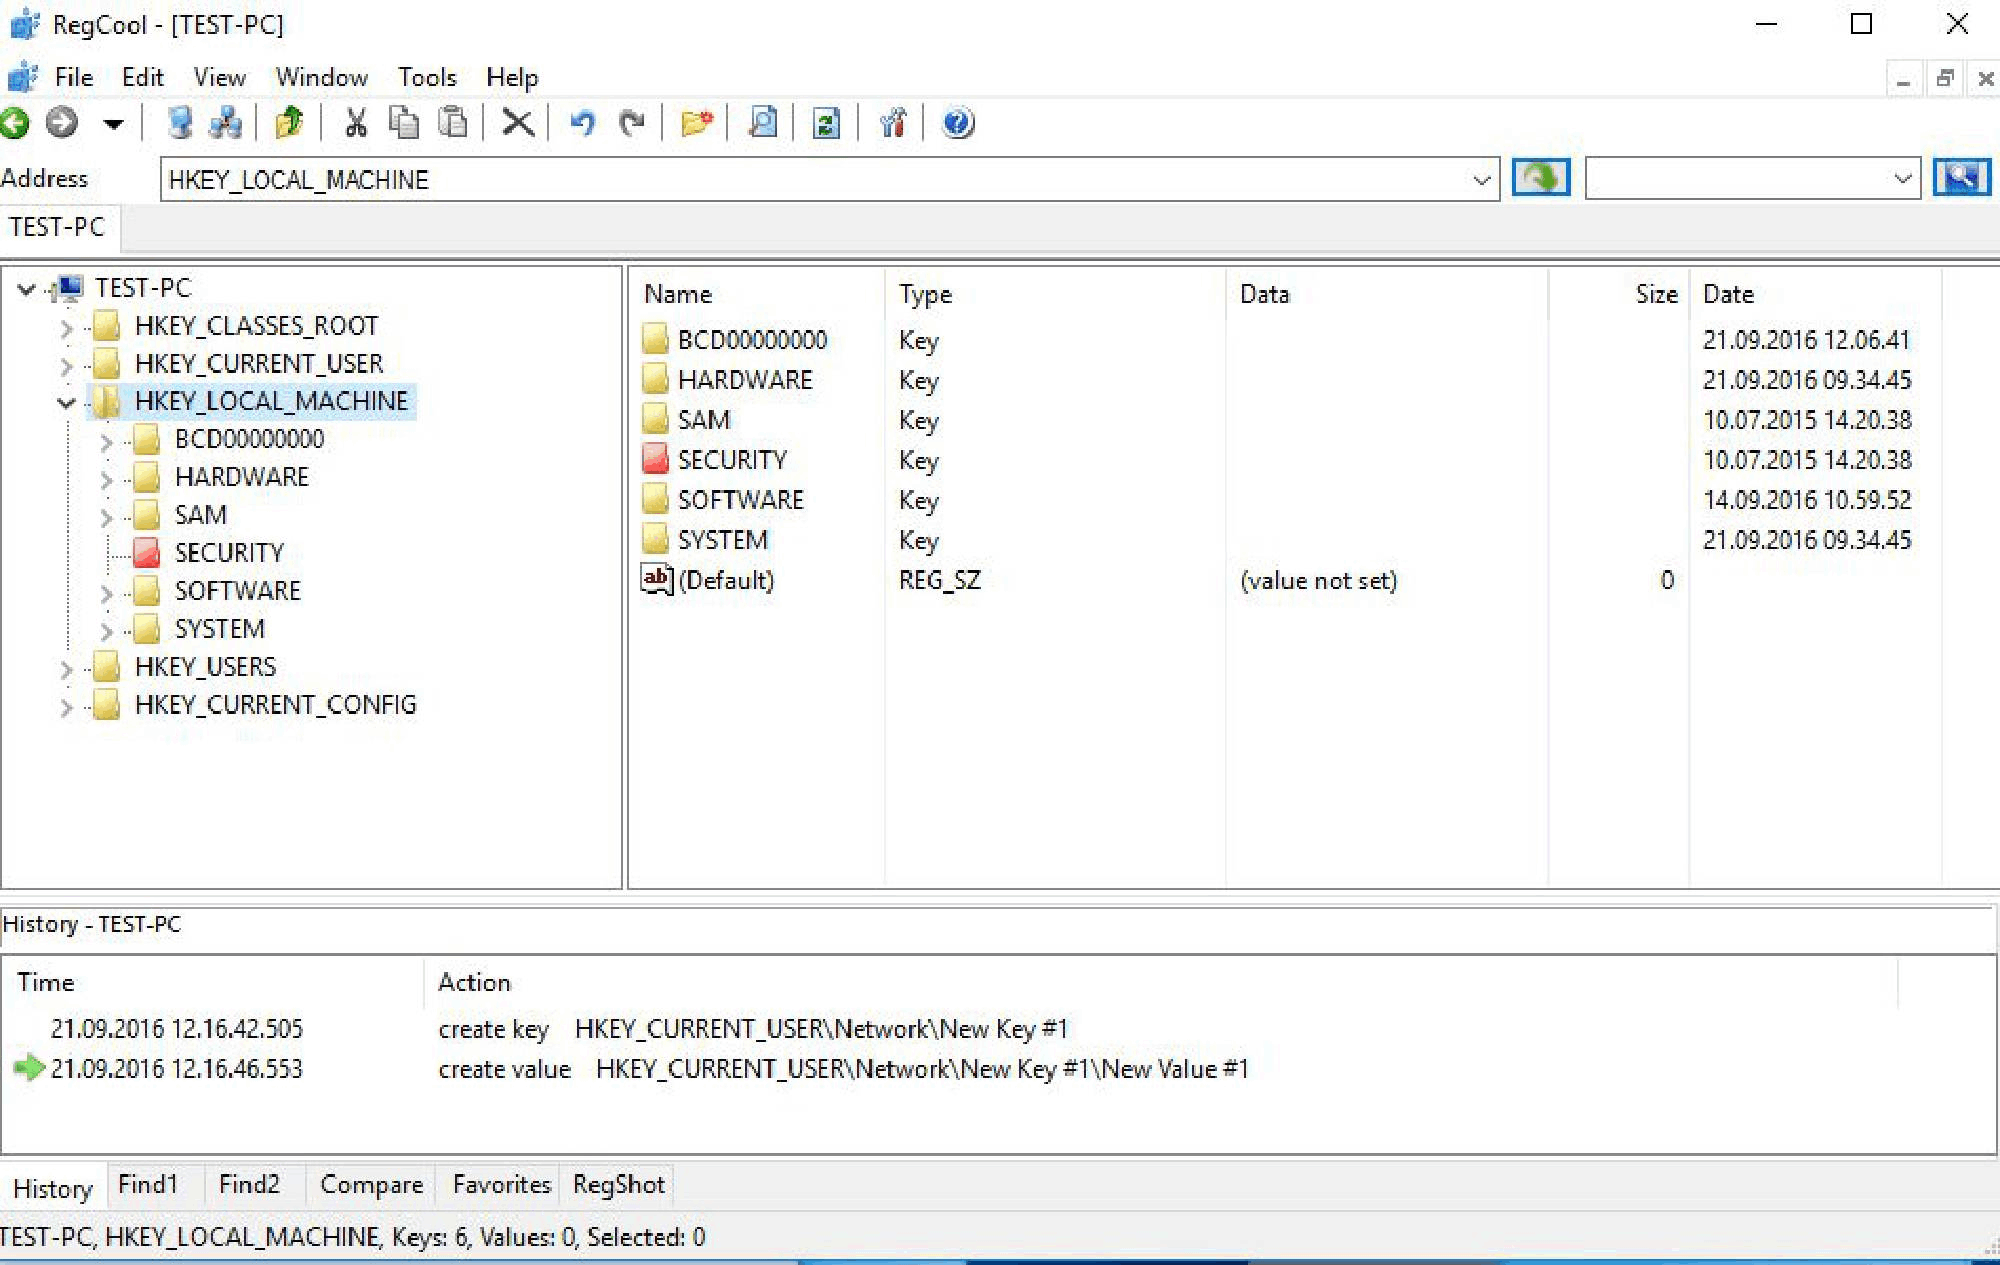Viewport: 2000px width, 1265px height.
Task: Click the Paste clipboard icon
Action: 453,123
